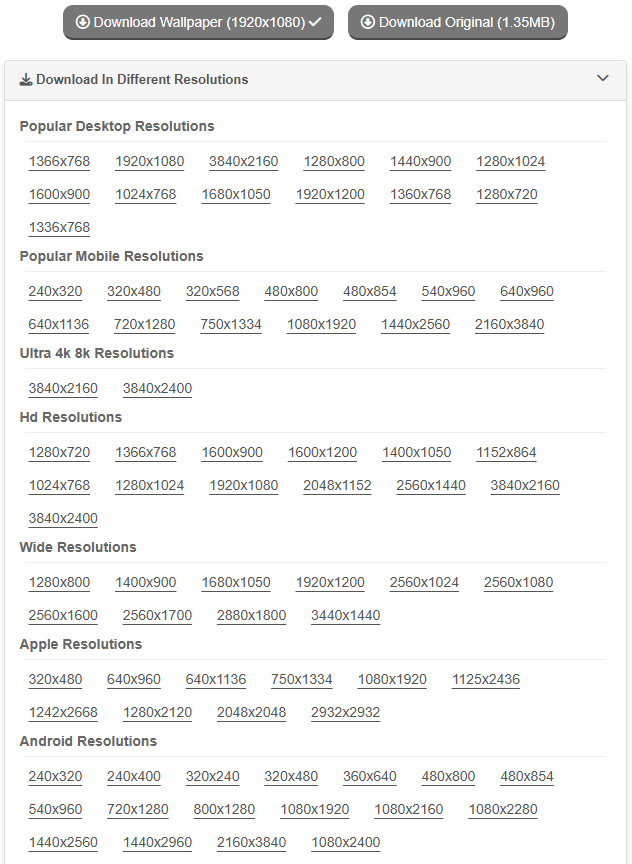Click the download icon beside 'Download In Different Resolutions'
Screen dimensions: 632x864
pos(26,80)
